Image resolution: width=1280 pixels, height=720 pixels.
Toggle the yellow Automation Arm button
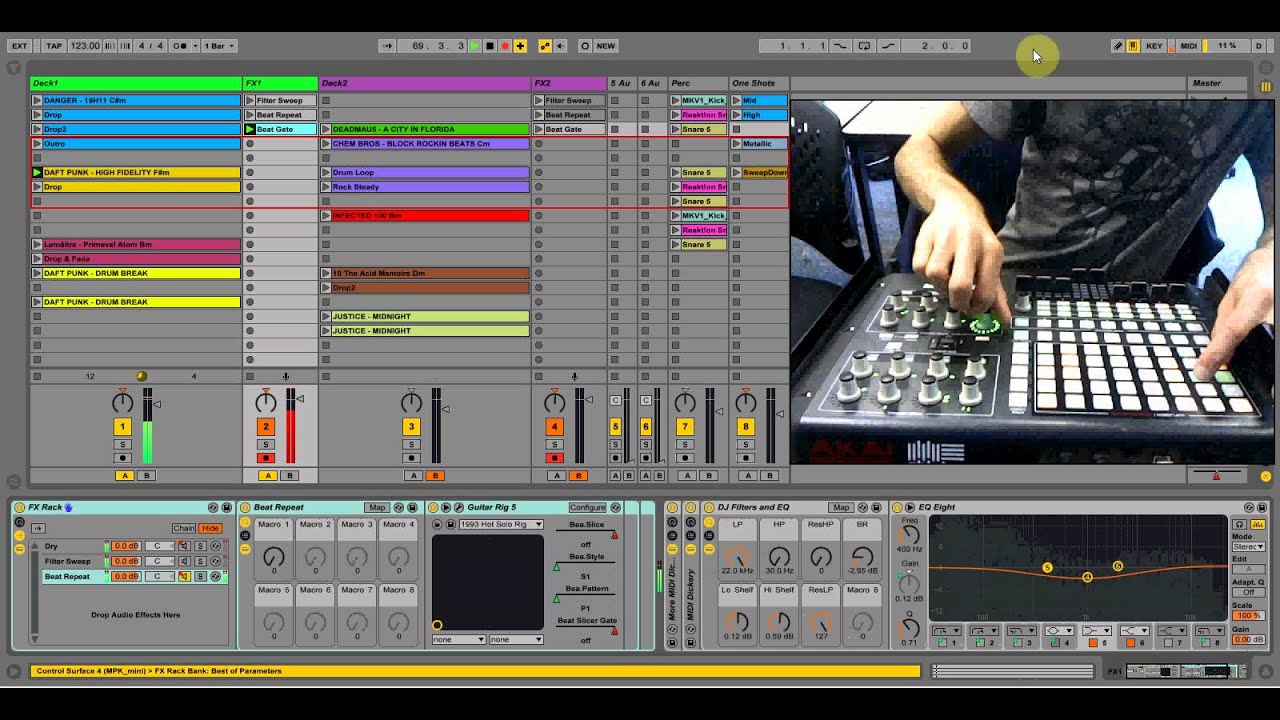tap(545, 46)
